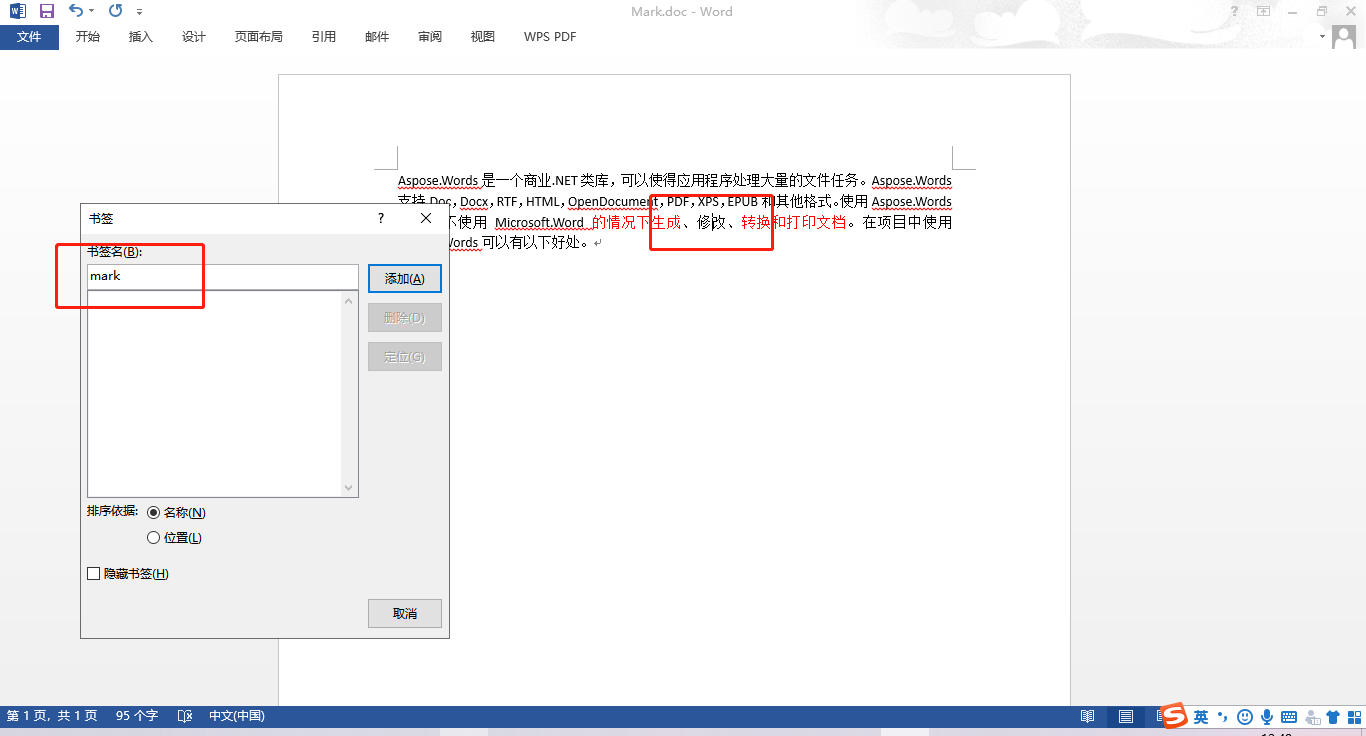Enable the 隐藏书签 checkbox
Image resolution: width=1366 pixels, height=736 pixels.
pyautogui.click(x=94, y=574)
